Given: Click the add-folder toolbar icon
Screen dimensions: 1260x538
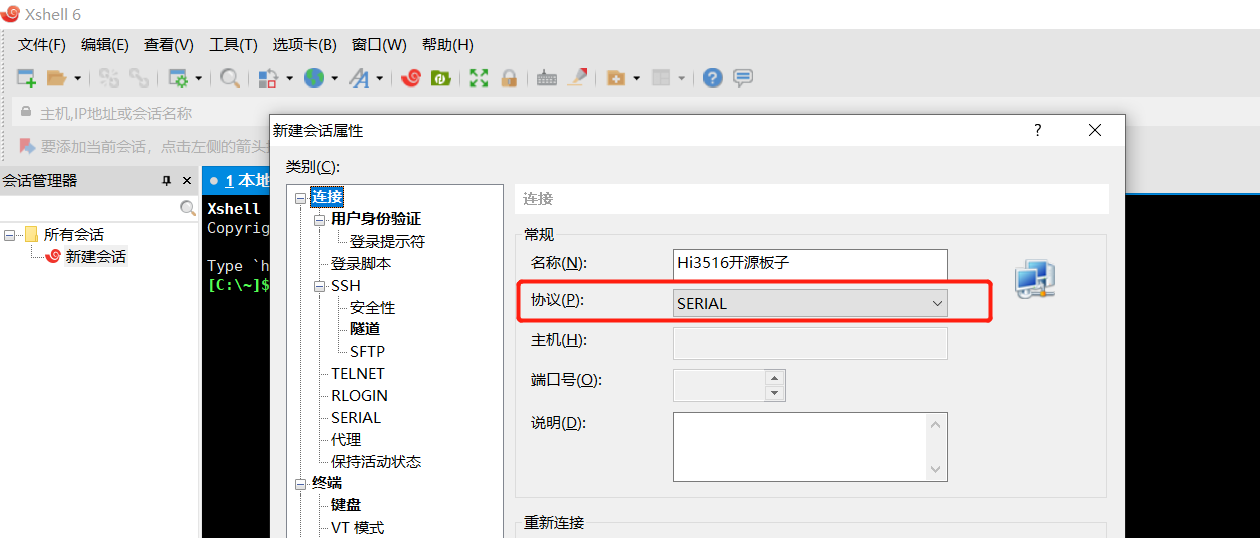Looking at the screenshot, I should click(x=615, y=78).
